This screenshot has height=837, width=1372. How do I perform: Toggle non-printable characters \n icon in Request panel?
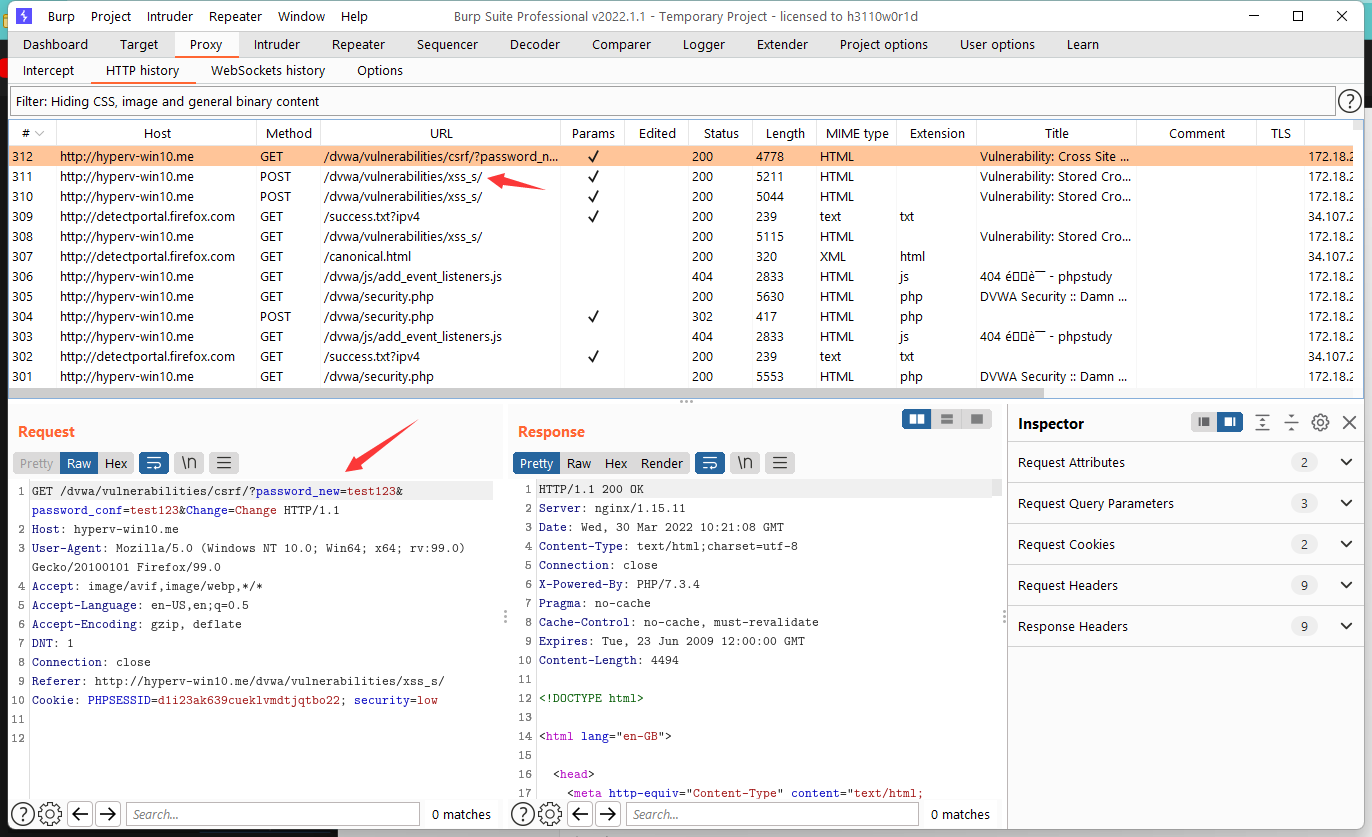(189, 463)
